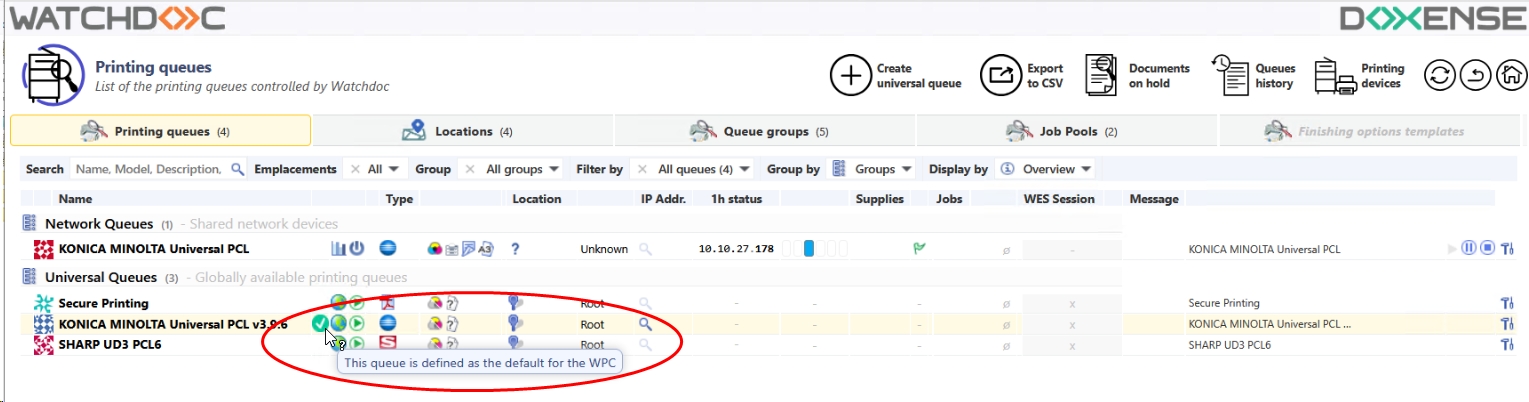Open KONICA MINOLTA Universal PCL v3.9.6 queue
Image resolution: width=1529 pixels, height=402 pixels.
(173, 324)
